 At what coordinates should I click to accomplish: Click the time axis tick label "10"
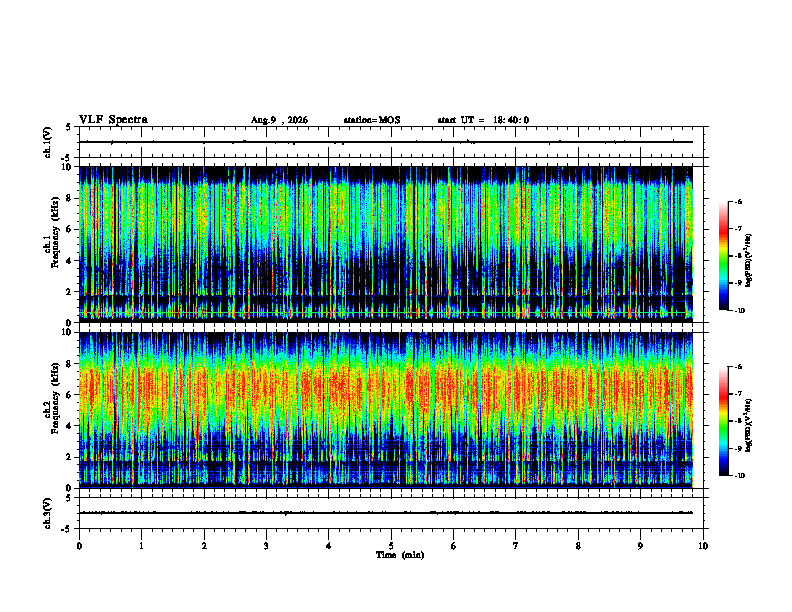pyautogui.click(x=703, y=546)
